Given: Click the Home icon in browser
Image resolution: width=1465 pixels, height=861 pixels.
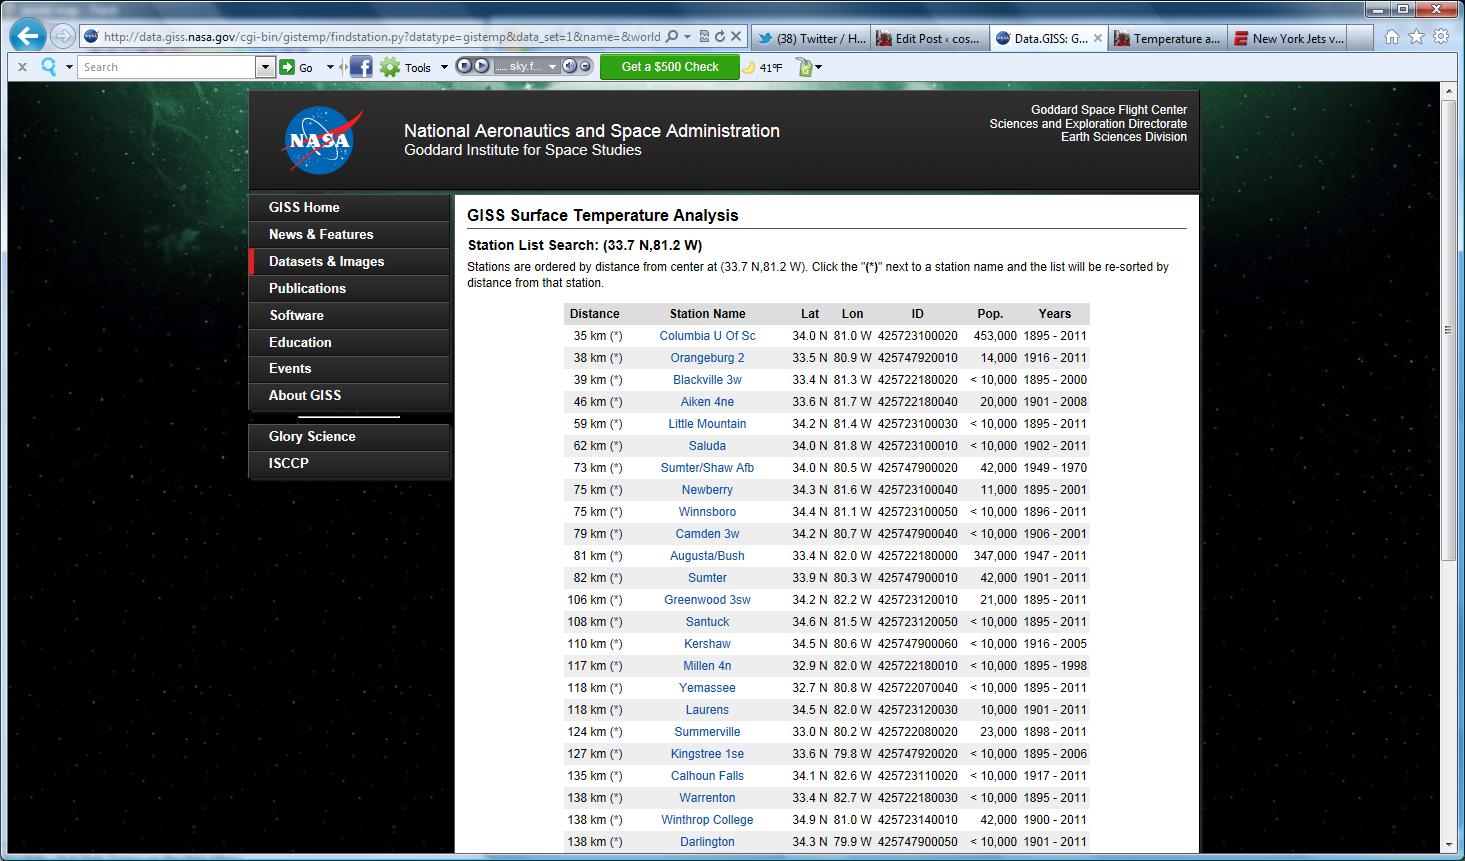Looking at the screenshot, I should 1392,37.
